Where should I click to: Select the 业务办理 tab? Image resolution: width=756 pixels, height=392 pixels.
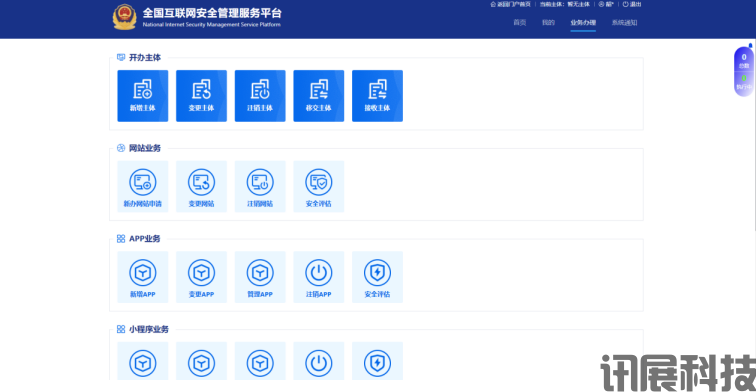[583, 23]
